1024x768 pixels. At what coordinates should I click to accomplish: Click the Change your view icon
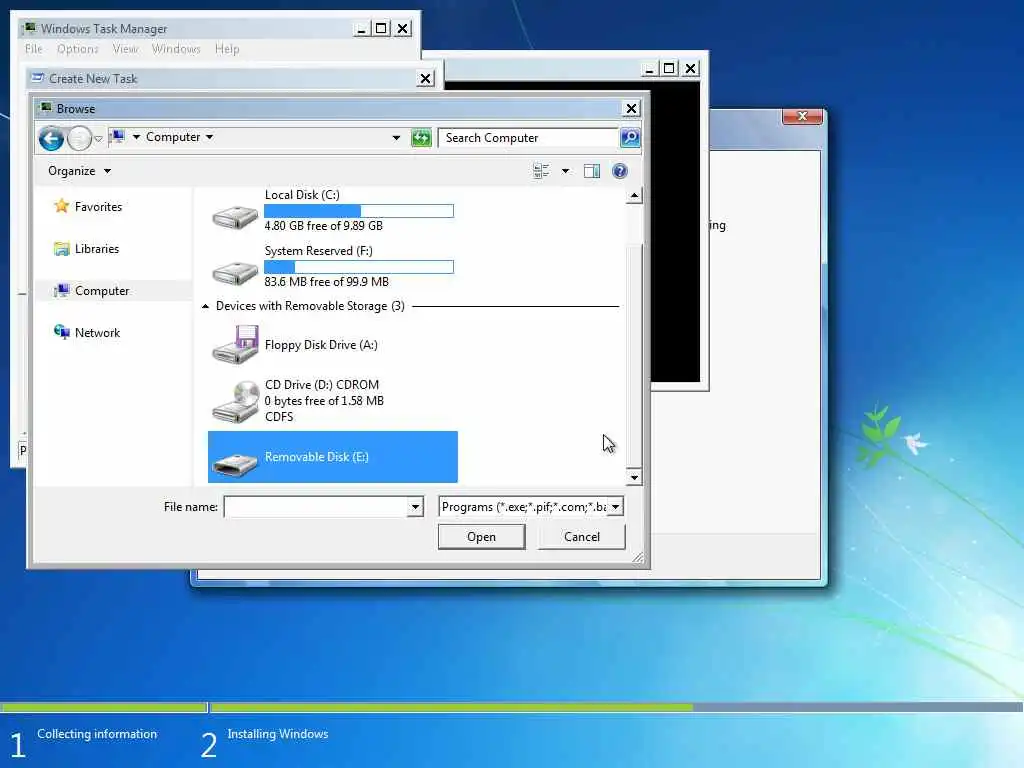tap(541, 171)
